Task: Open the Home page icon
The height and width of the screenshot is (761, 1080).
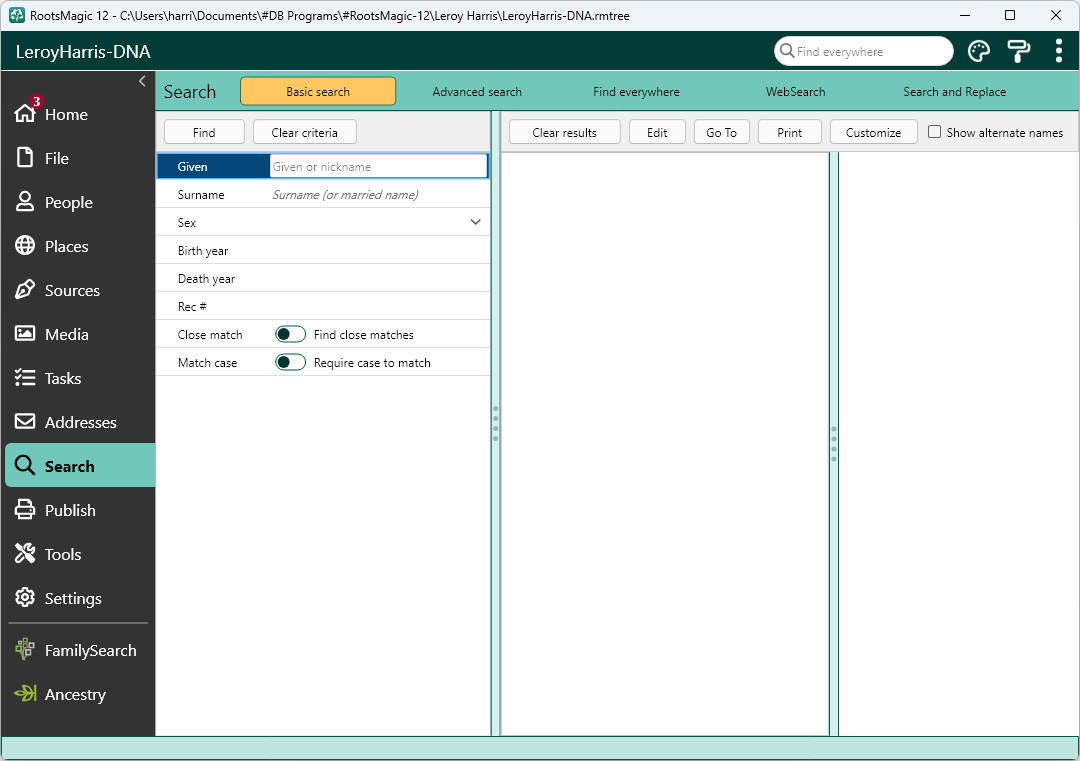Action: tap(25, 113)
